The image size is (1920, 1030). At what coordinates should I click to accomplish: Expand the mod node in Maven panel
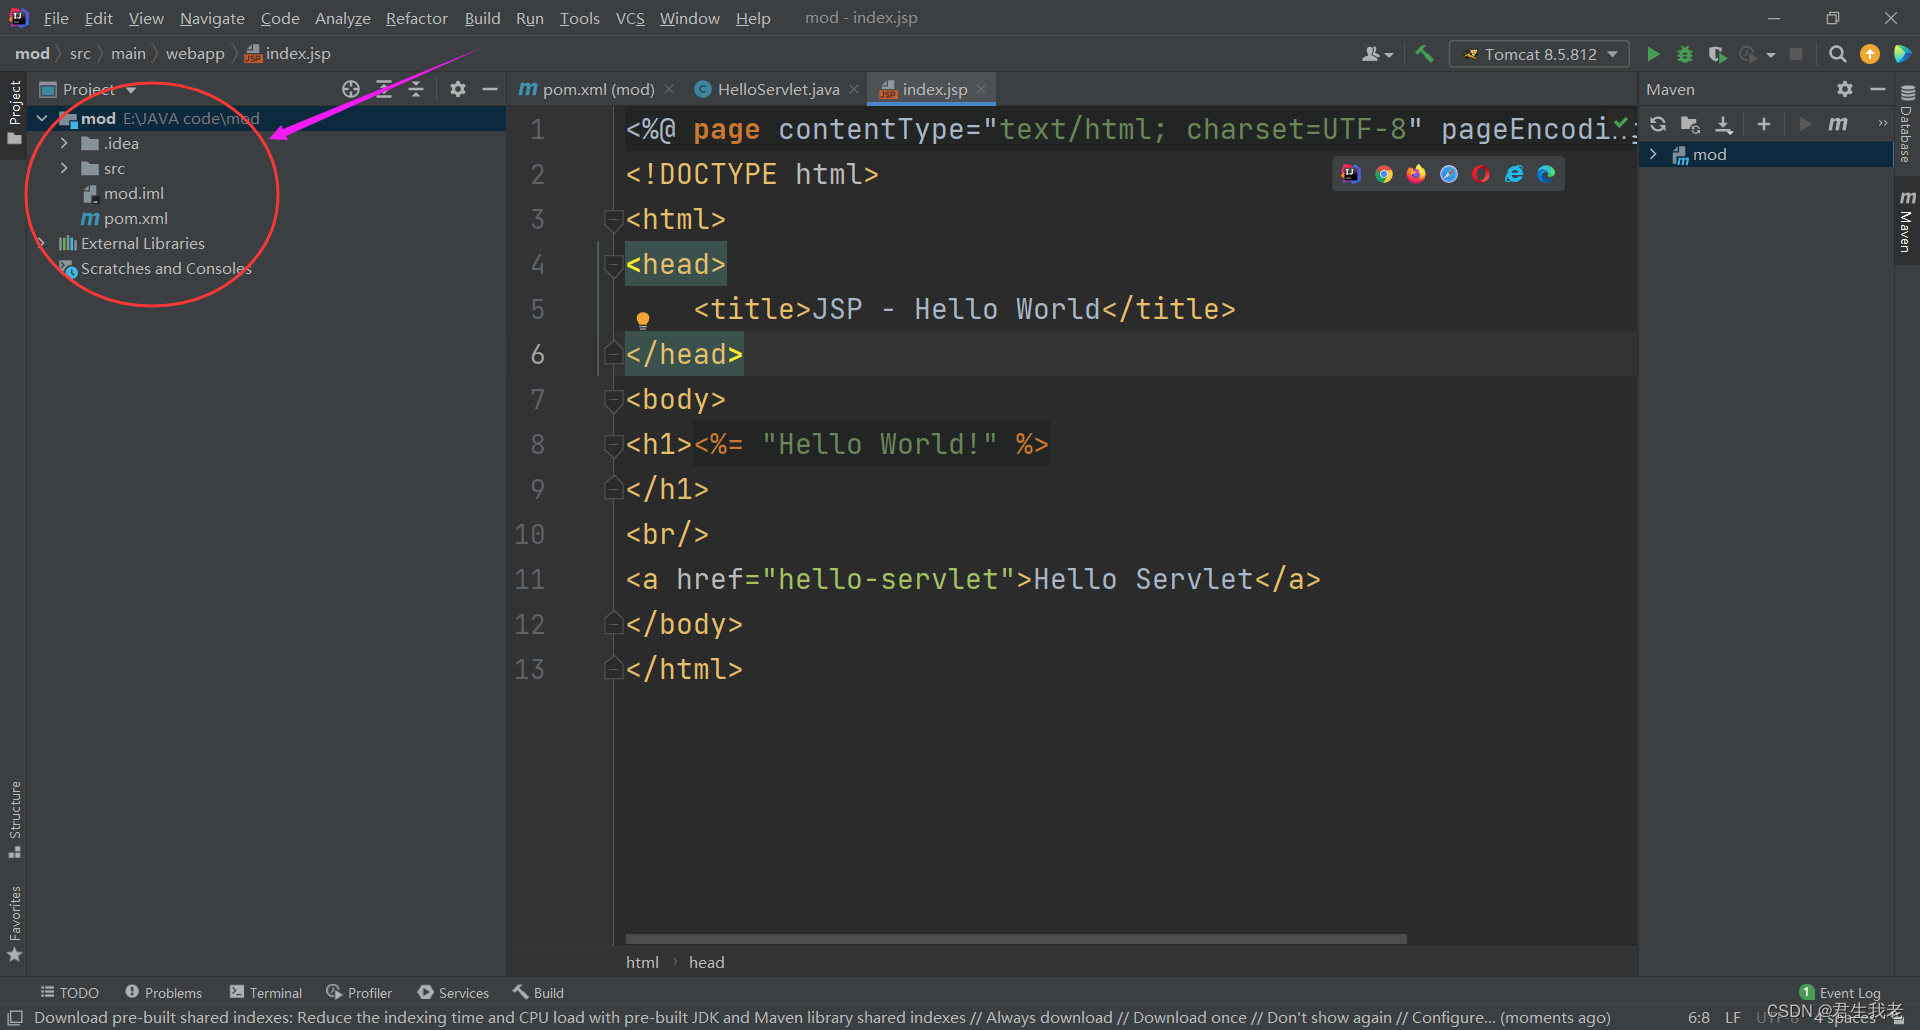[x=1654, y=154]
